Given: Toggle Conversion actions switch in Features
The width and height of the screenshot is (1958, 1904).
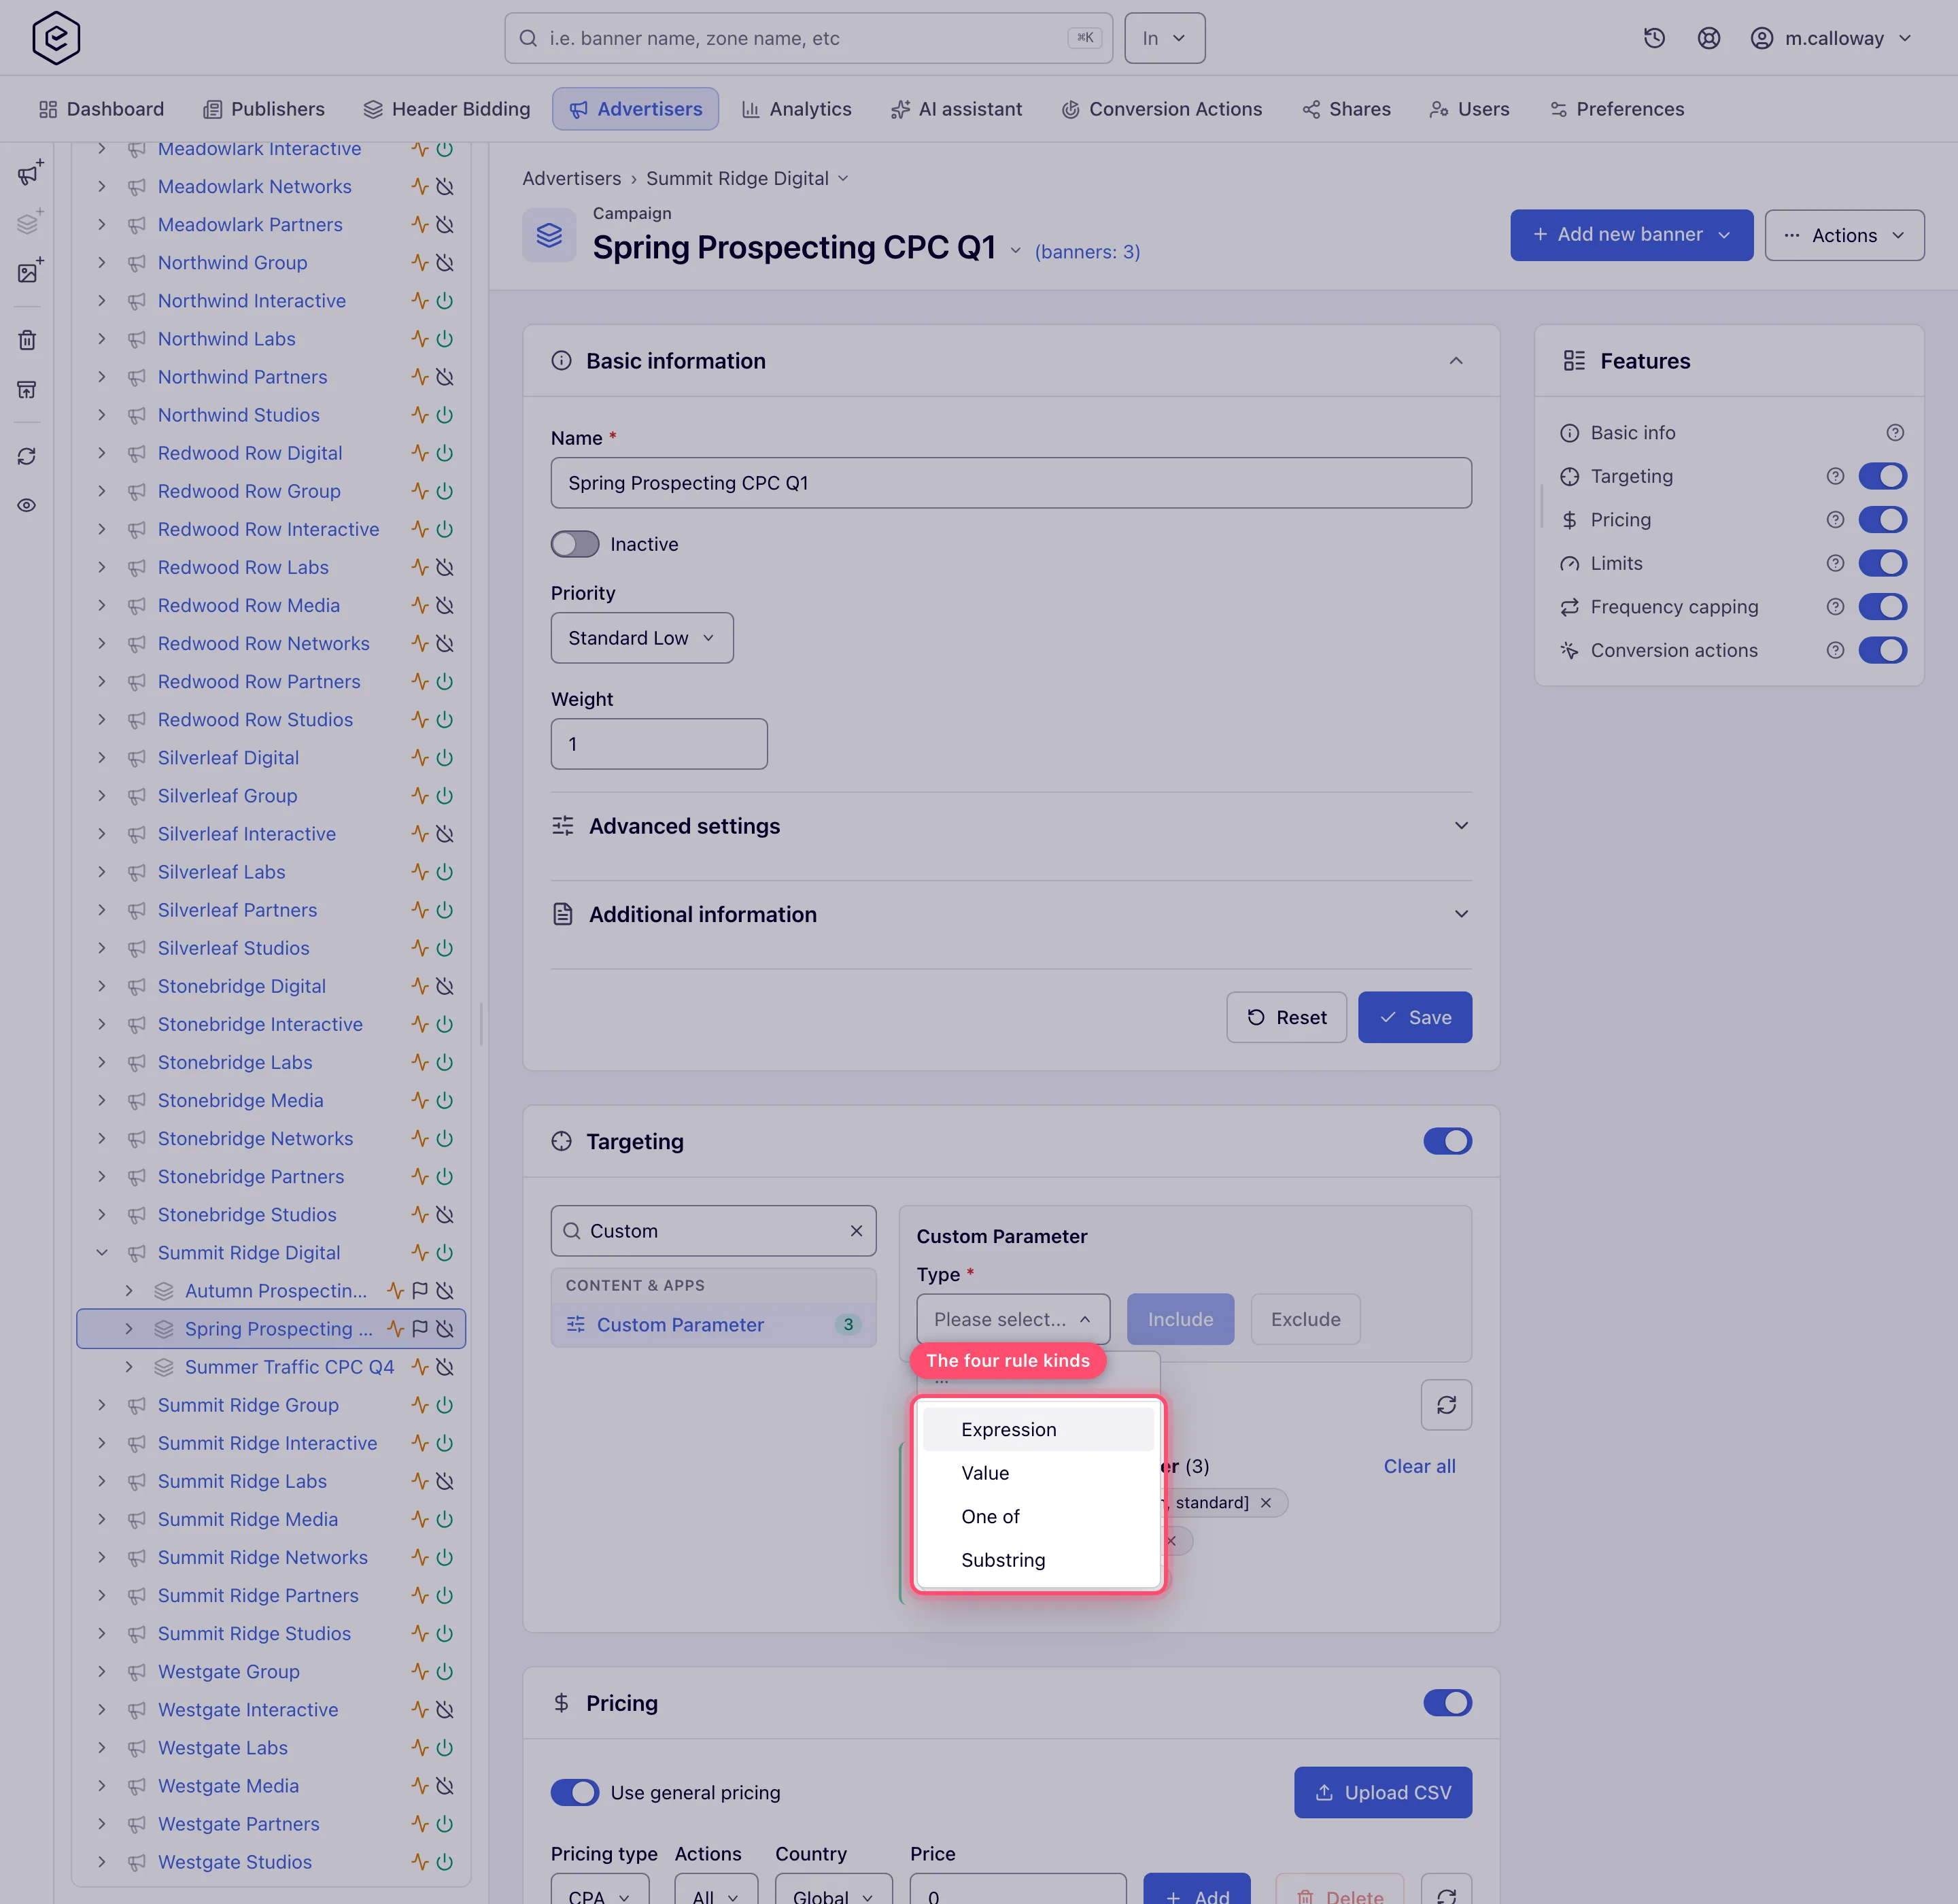Looking at the screenshot, I should point(1883,650).
